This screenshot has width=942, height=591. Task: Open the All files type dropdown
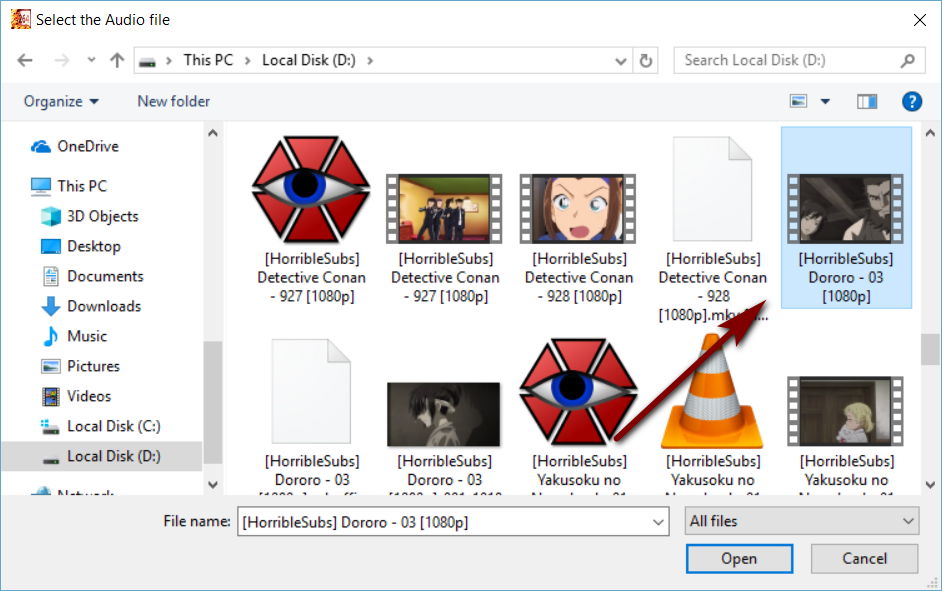tap(801, 521)
